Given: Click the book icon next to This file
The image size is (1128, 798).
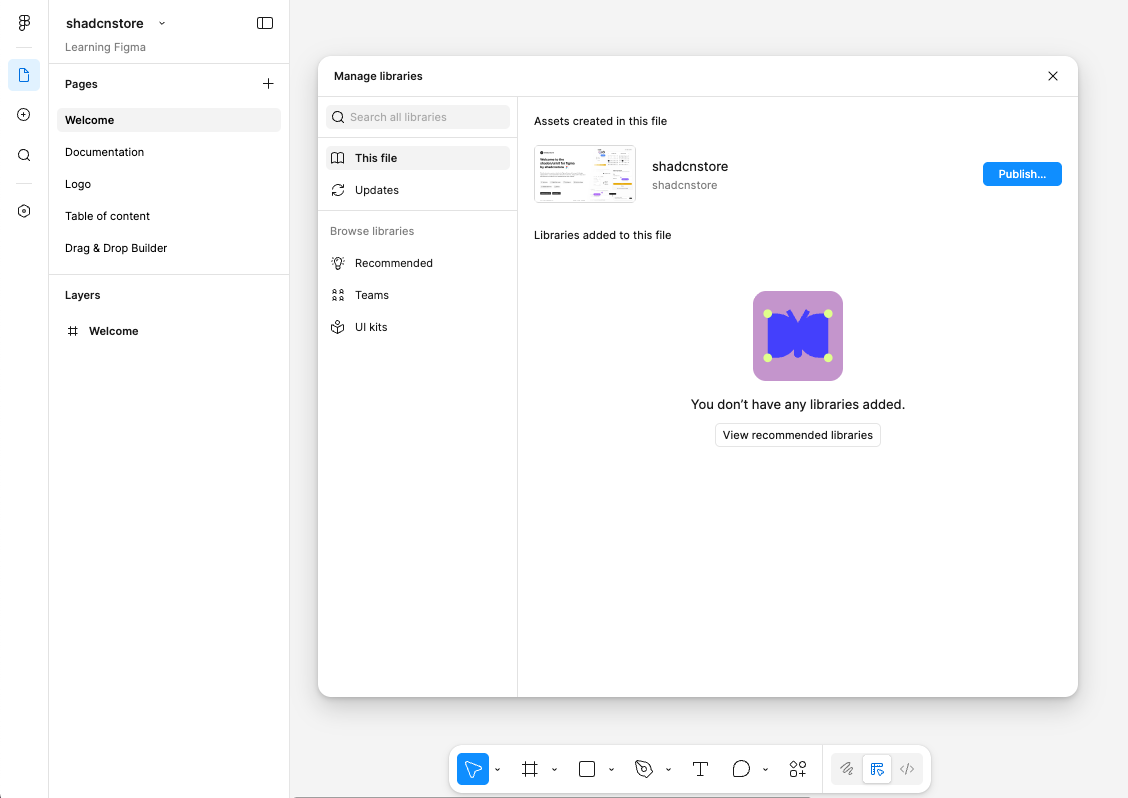Looking at the screenshot, I should [x=337, y=158].
